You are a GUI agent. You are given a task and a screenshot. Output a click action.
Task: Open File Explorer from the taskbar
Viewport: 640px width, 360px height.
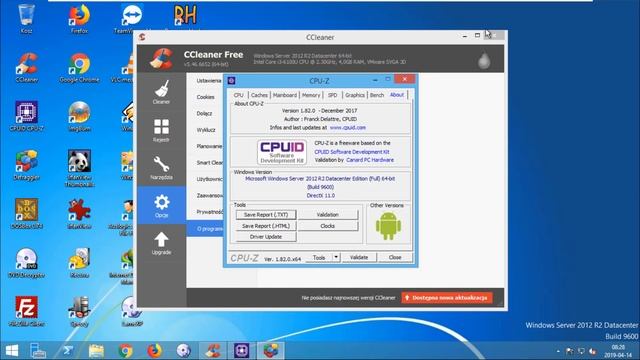point(96,351)
